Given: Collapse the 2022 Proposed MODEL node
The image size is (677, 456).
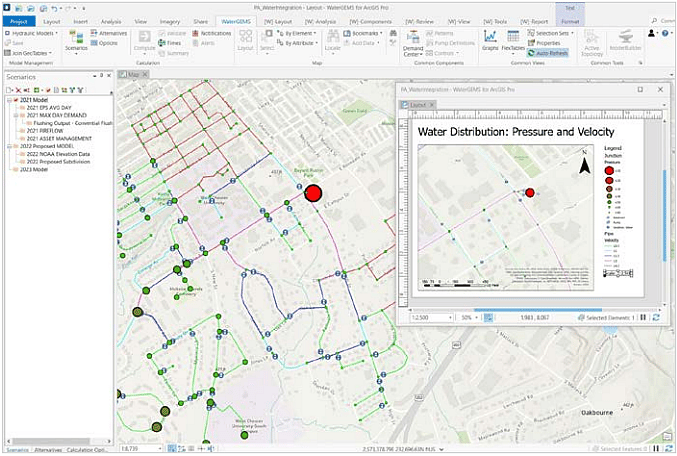Looking at the screenshot, I should 9,146.
